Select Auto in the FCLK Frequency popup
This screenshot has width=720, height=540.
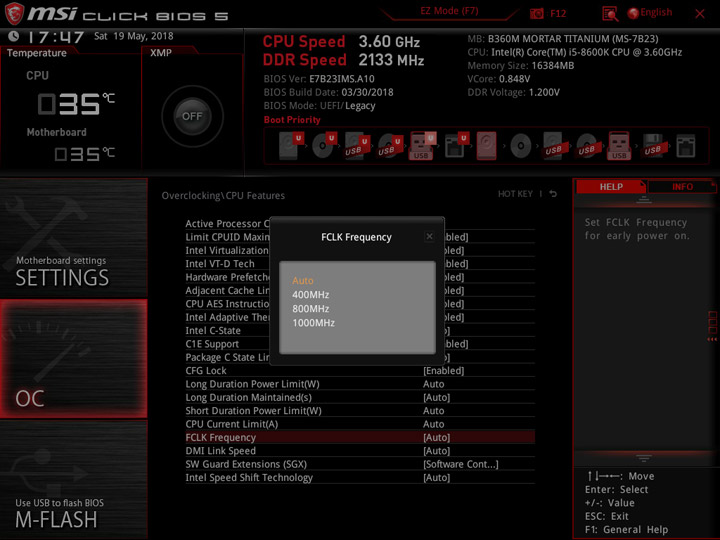pyautogui.click(x=303, y=281)
